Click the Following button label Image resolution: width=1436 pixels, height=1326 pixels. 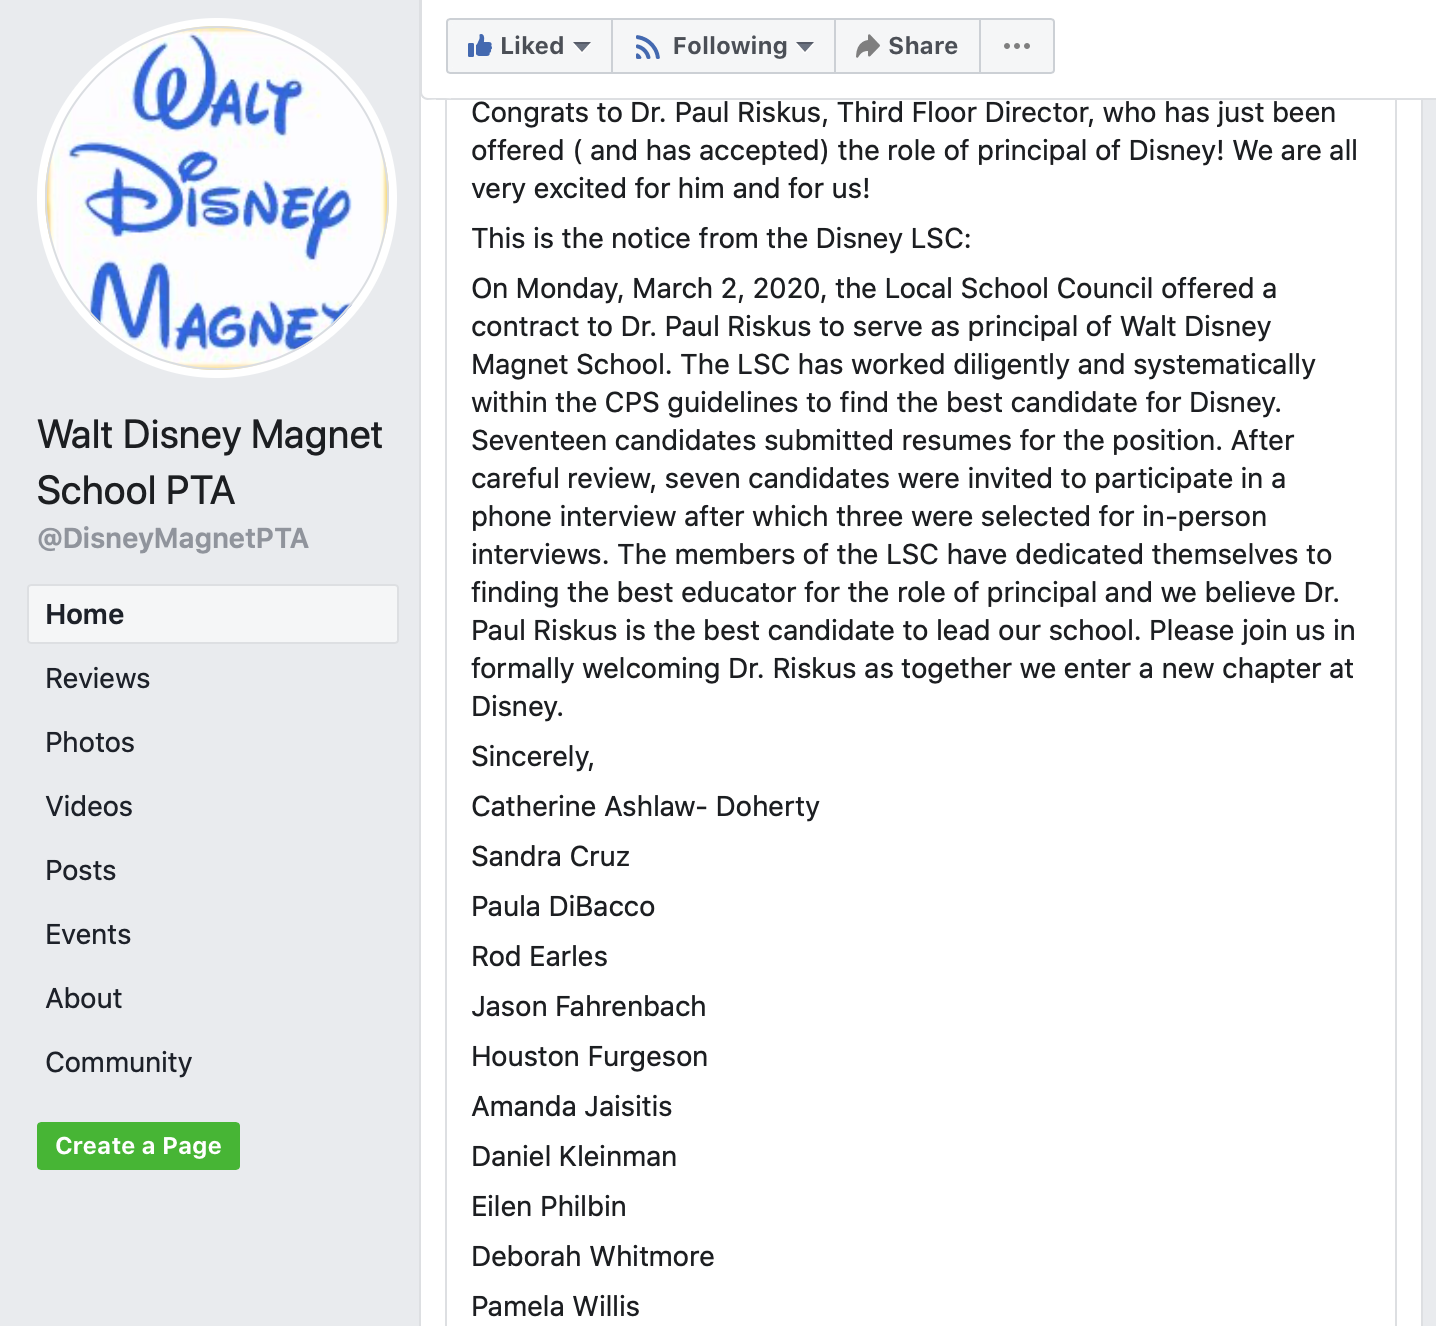click(x=730, y=46)
